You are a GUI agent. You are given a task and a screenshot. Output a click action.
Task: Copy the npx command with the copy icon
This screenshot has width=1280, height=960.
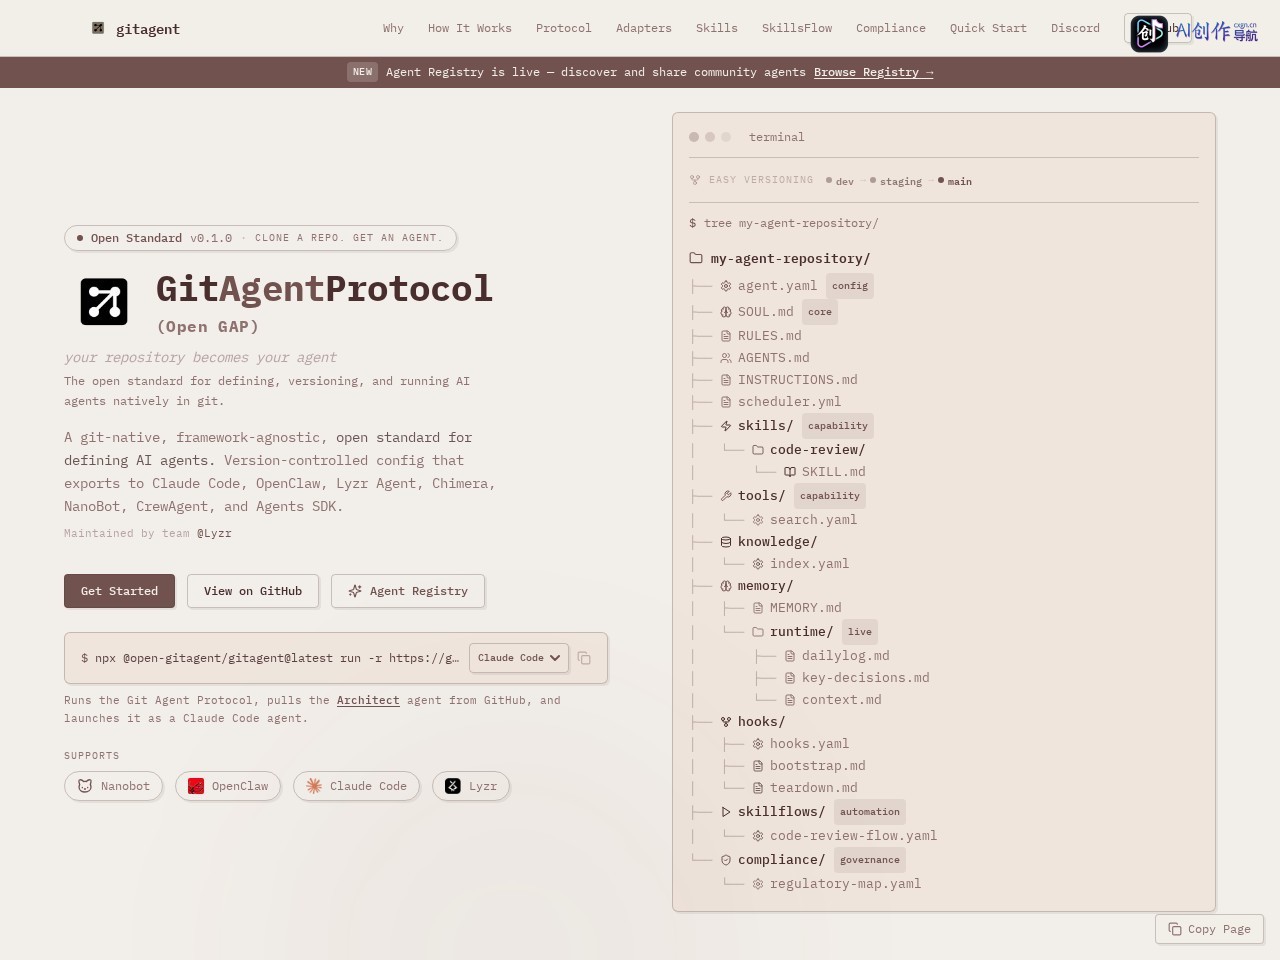tap(584, 658)
